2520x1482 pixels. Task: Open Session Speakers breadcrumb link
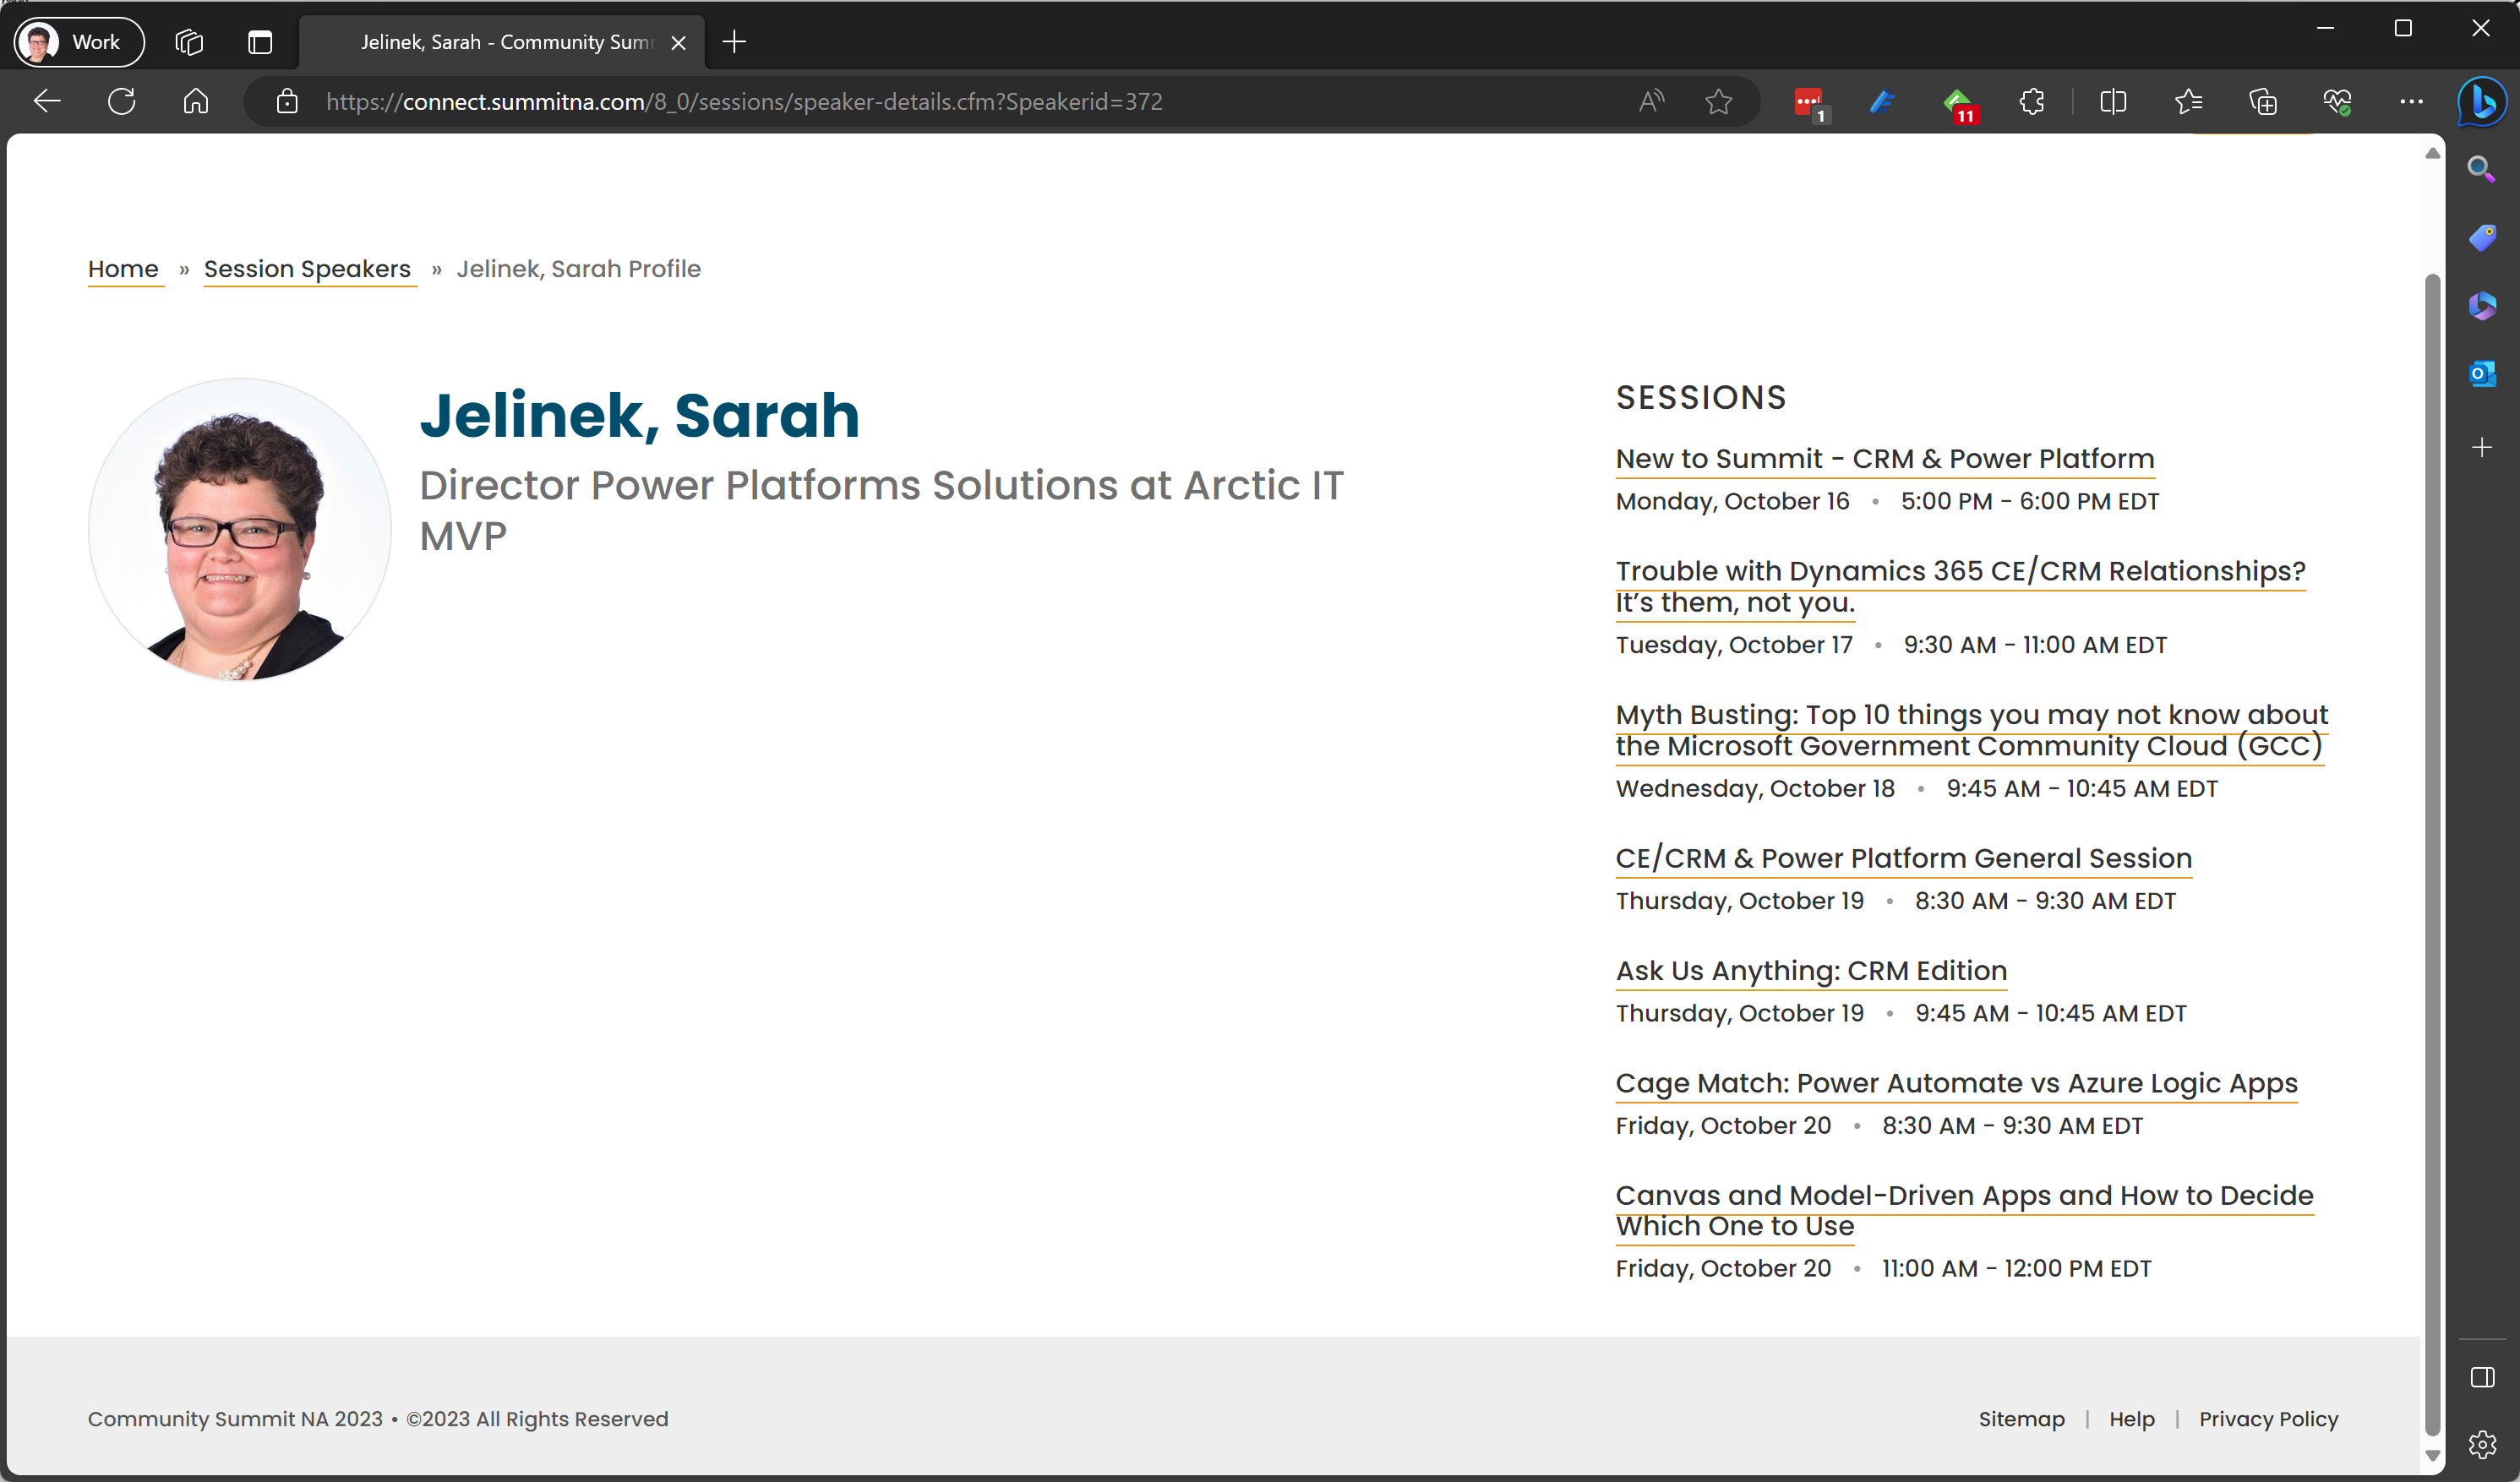(x=307, y=269)
